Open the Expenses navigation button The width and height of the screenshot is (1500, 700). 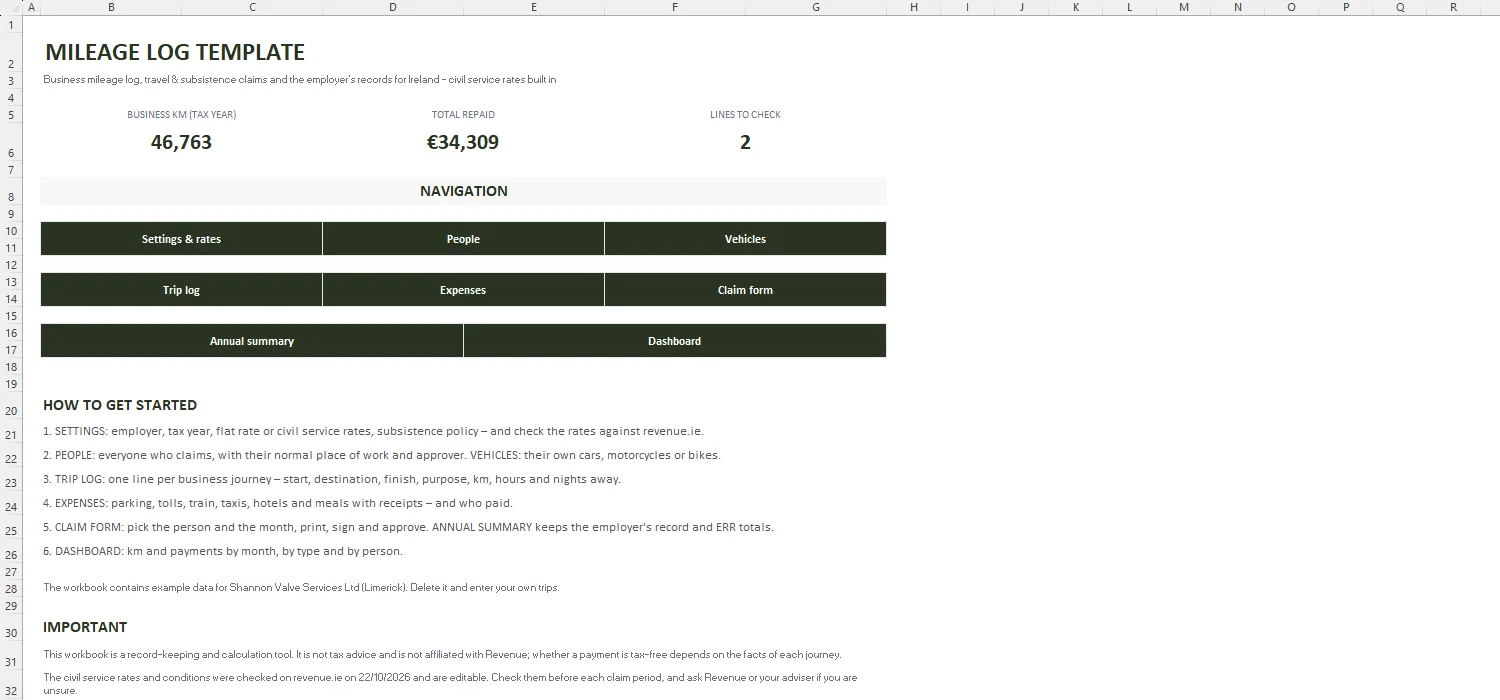[463, 290]
